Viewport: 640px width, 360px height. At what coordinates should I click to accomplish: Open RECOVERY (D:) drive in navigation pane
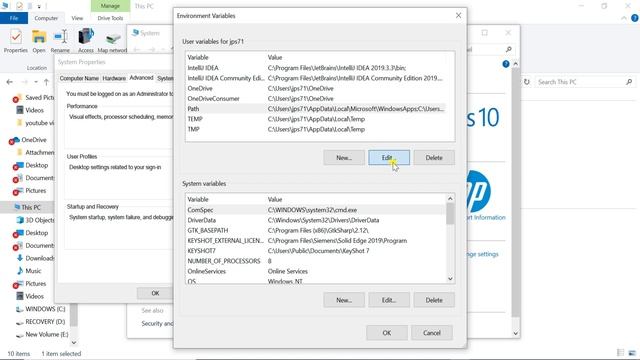coord(40,322)
